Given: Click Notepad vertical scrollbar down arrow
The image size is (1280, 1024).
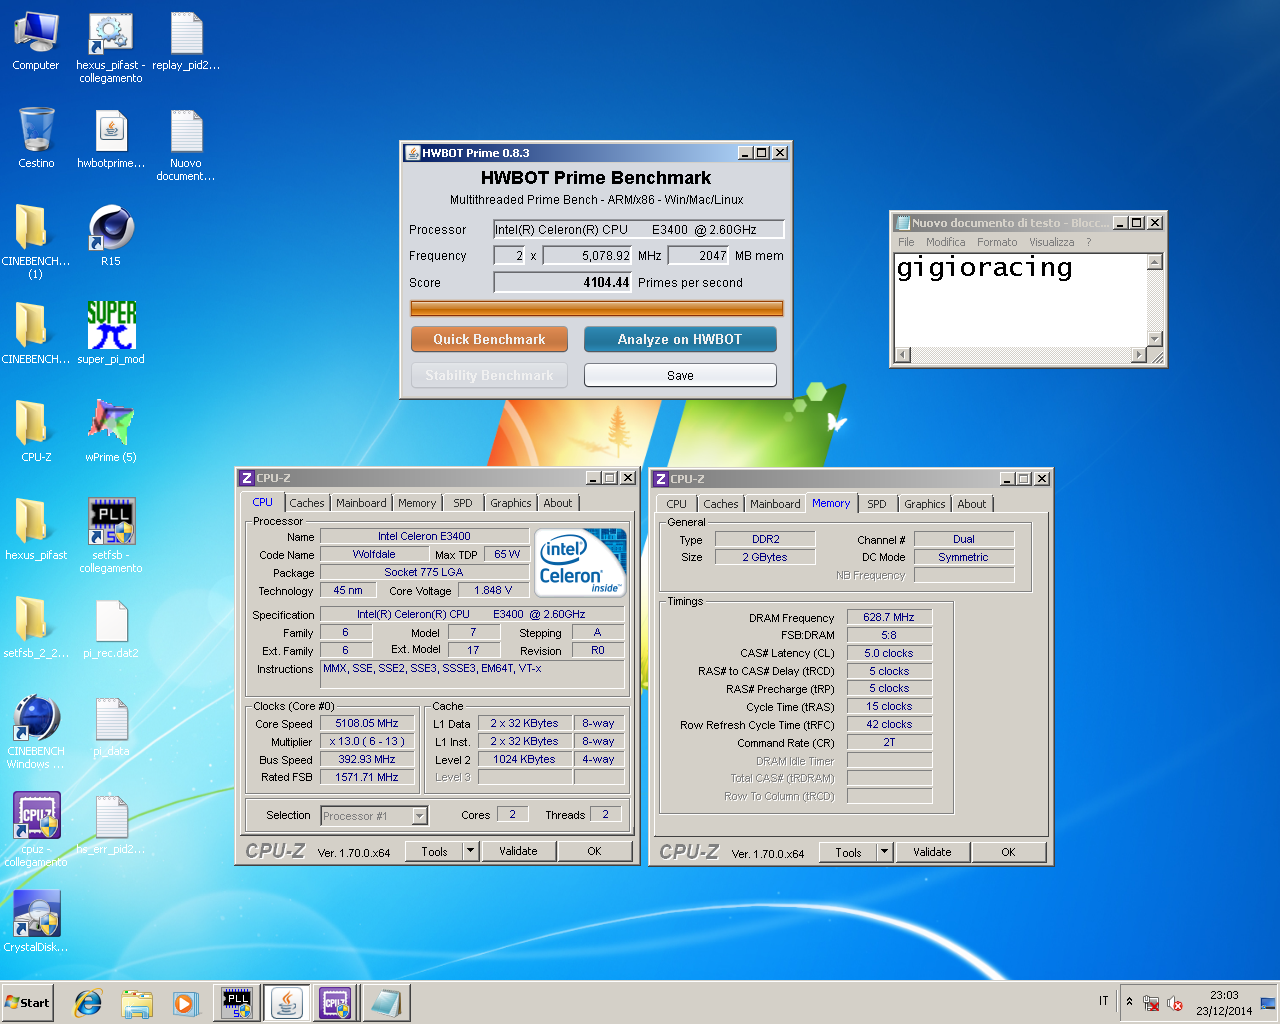Looking at the screenshot, I should pyautogui.click(x=1155, y=338).
